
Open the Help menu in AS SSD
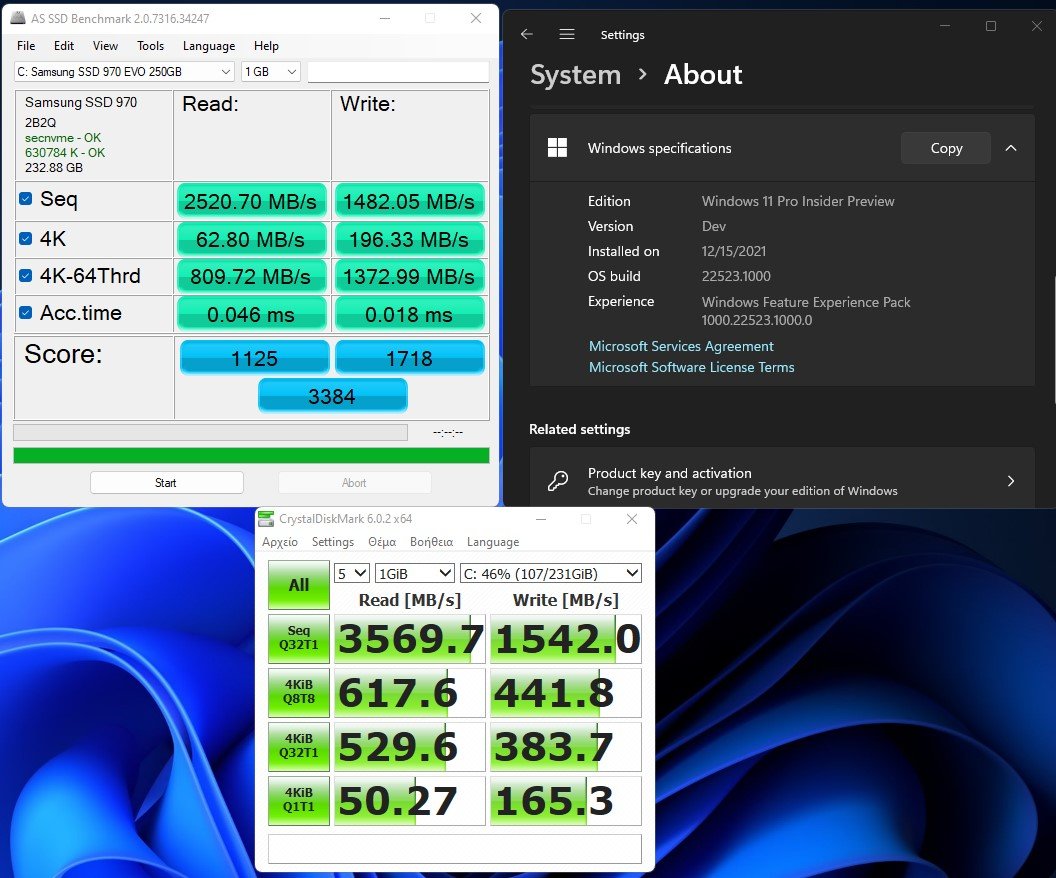point(266,46)
